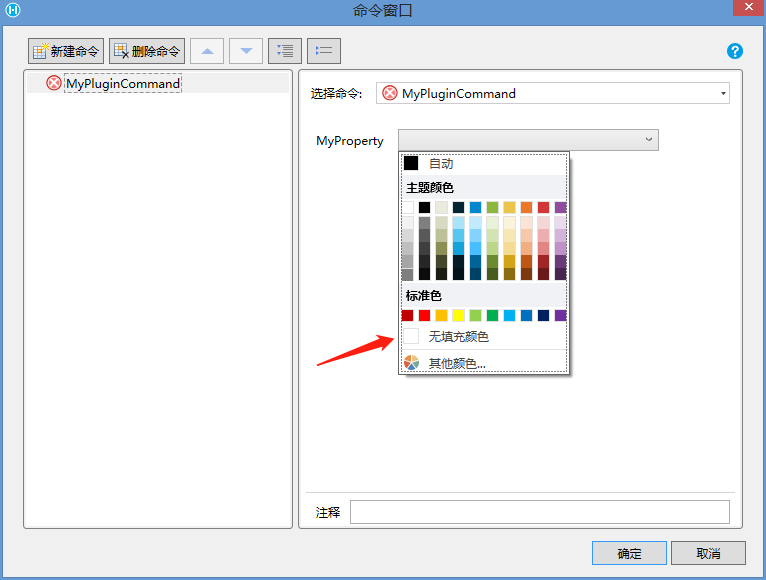Pick yellow standard color swatch

click(459, 316)
